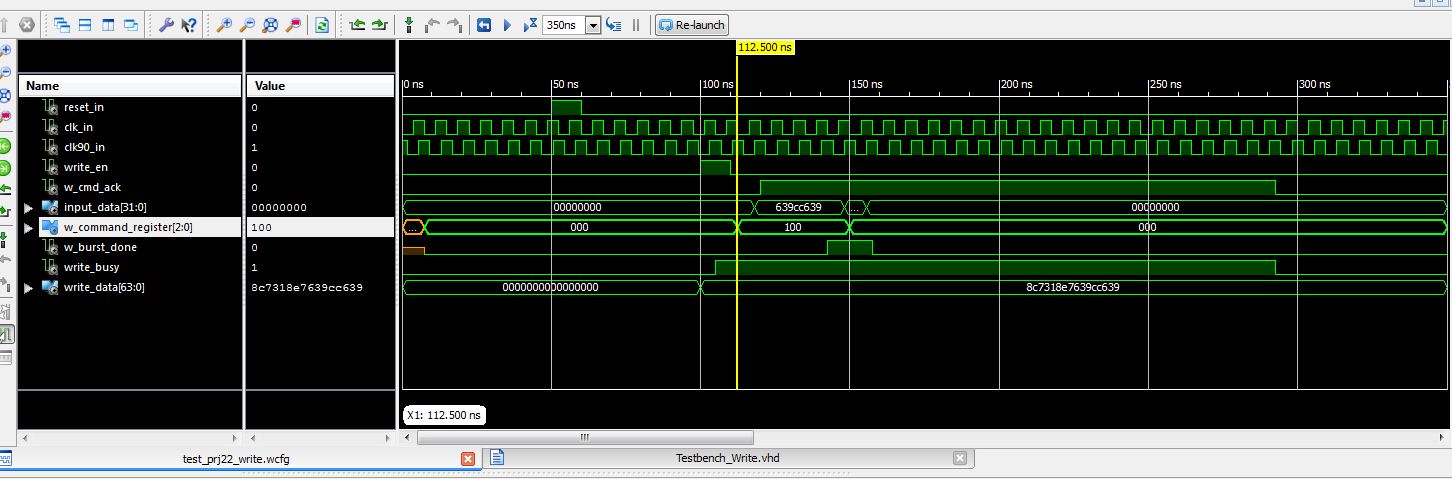This screenshot has height=479, width=1452.
Task: Click the 200 ns ruler label
Action: point(1016,85)
